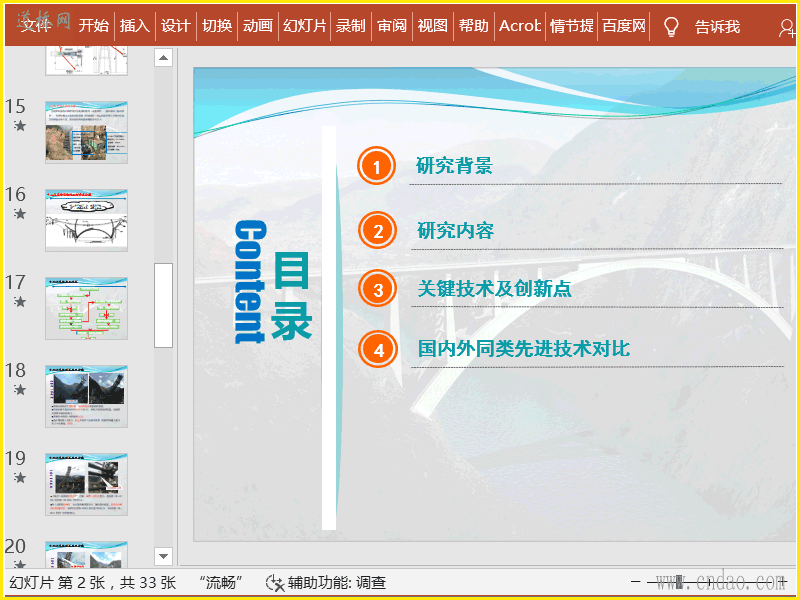Select slide 19 thumbnail

click(x=86, y=484)
